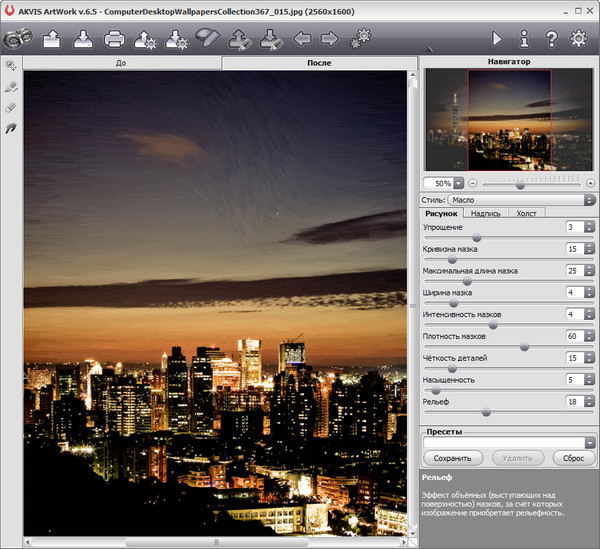Click the Сброс reset button
600x549 pixels.
(x=573, y=457)
